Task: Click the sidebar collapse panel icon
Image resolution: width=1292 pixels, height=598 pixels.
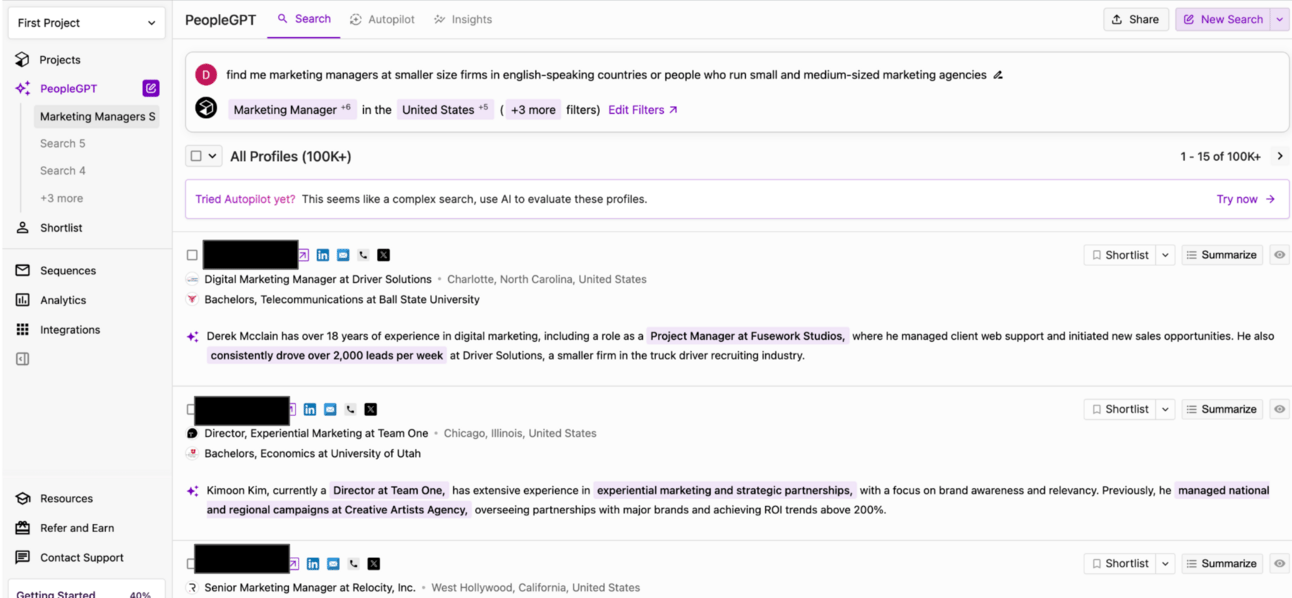Action: [22, 359]
